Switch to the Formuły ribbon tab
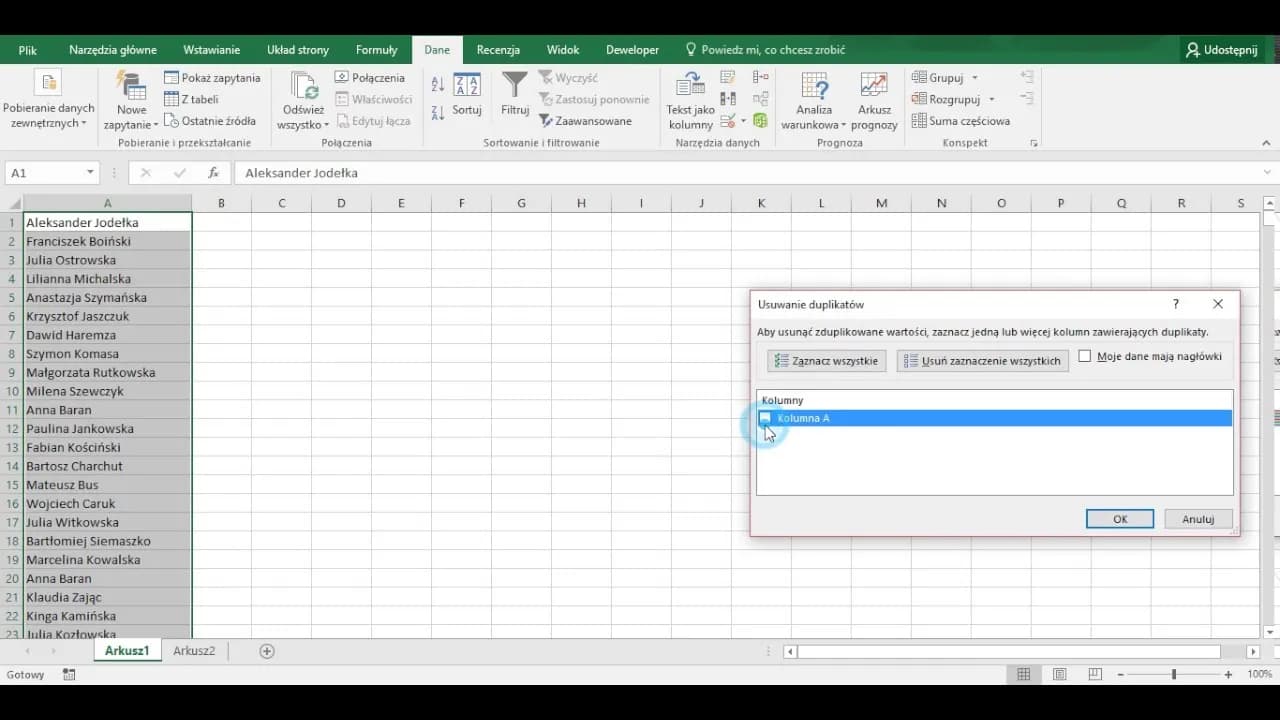The width and height of the screenshot is (1280, 720). [376, 50]
